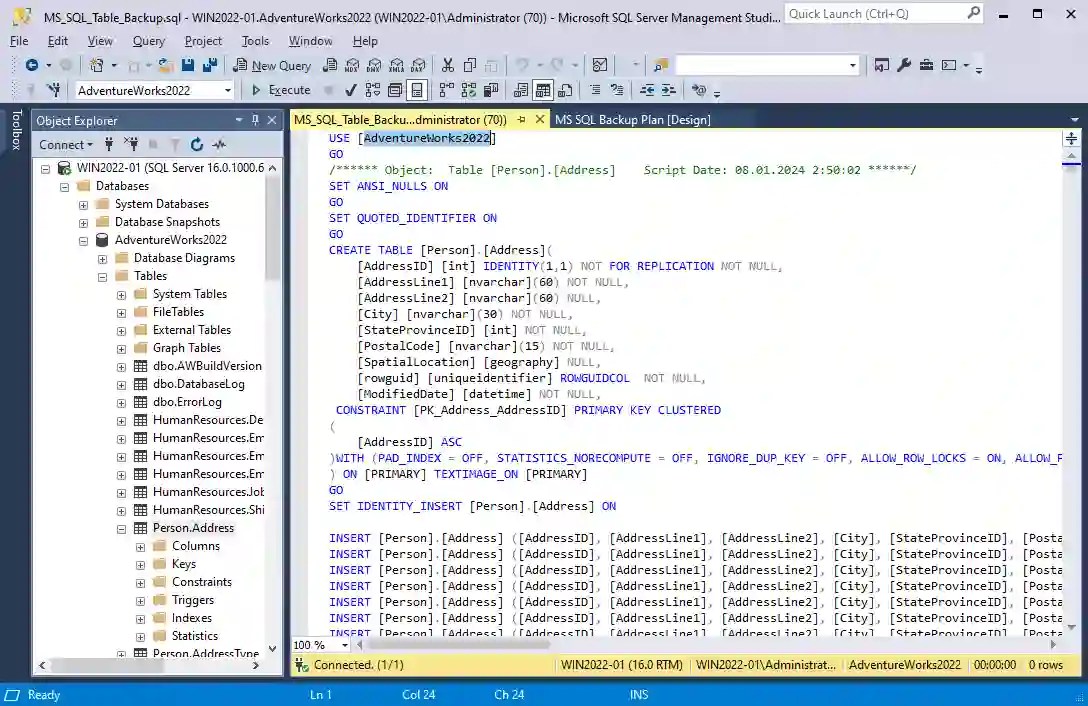Click the XMLA query icon
This screenshot has height=706, width=1088.
pyautogui.click(x=396, y=65)
